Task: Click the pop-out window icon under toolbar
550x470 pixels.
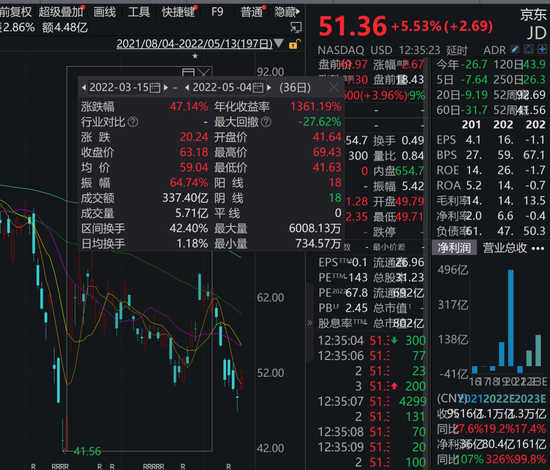Action: 296,27
